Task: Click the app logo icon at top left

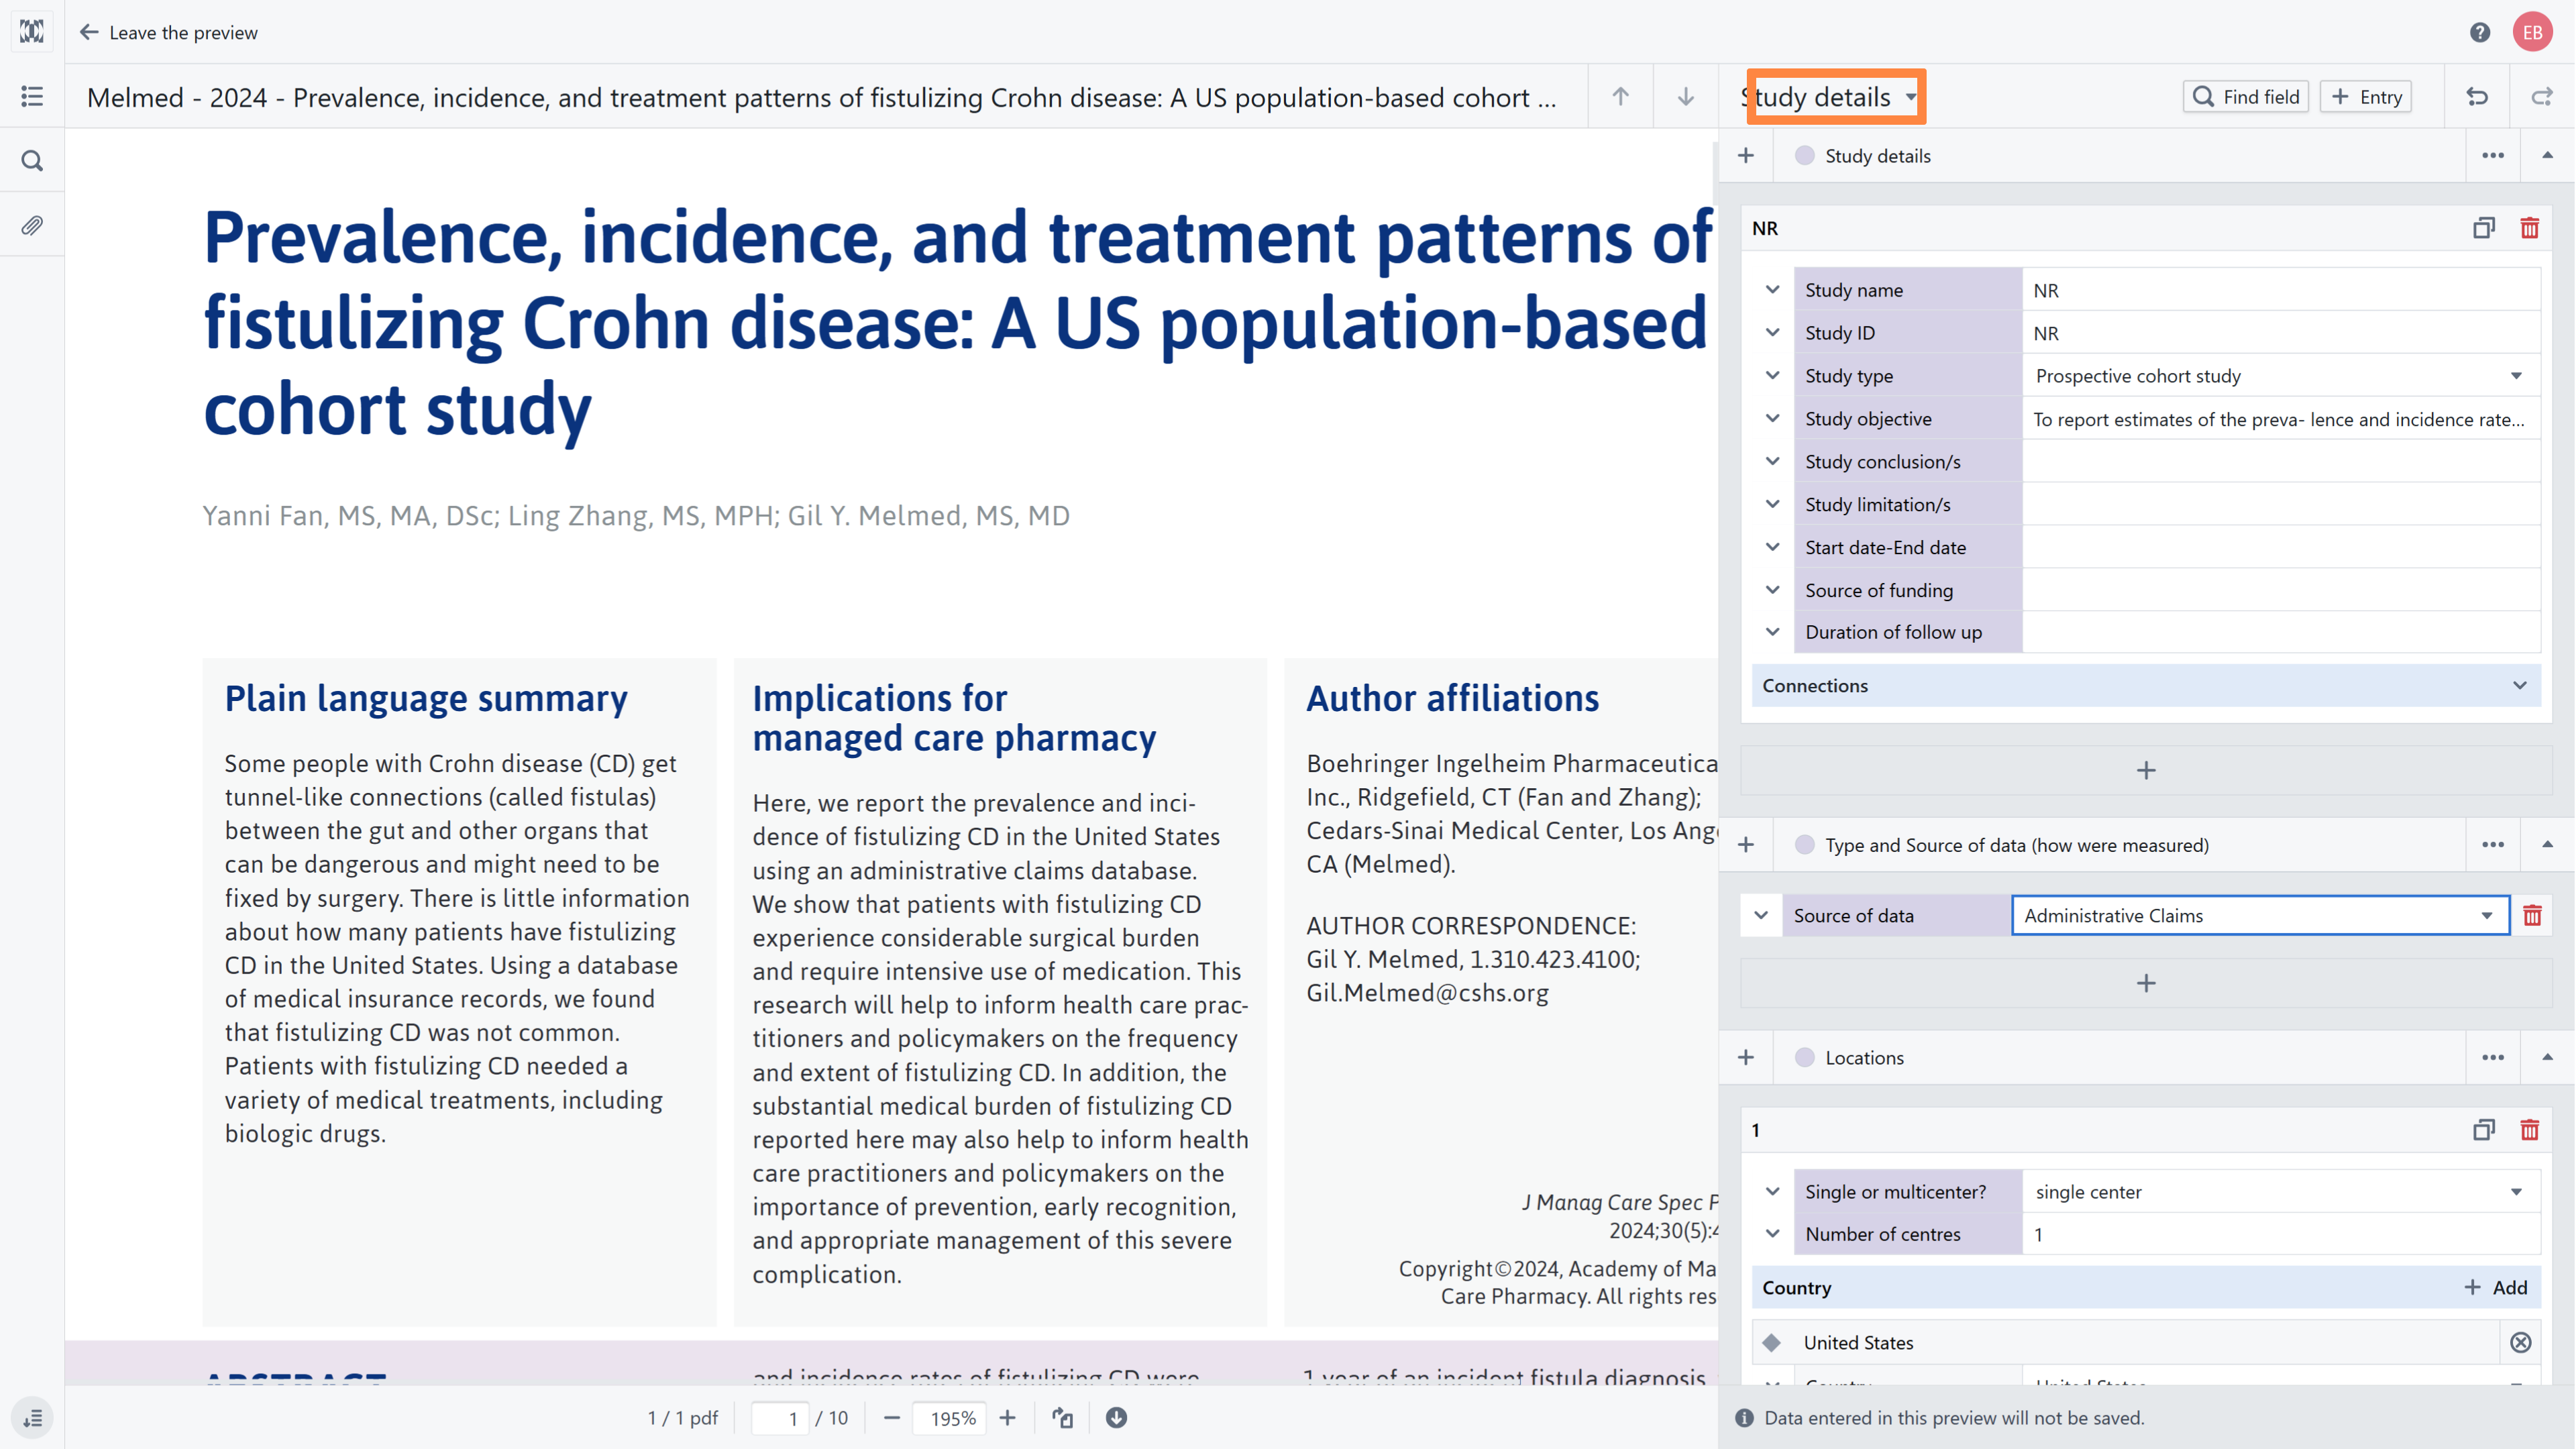Action: (32, 32)
